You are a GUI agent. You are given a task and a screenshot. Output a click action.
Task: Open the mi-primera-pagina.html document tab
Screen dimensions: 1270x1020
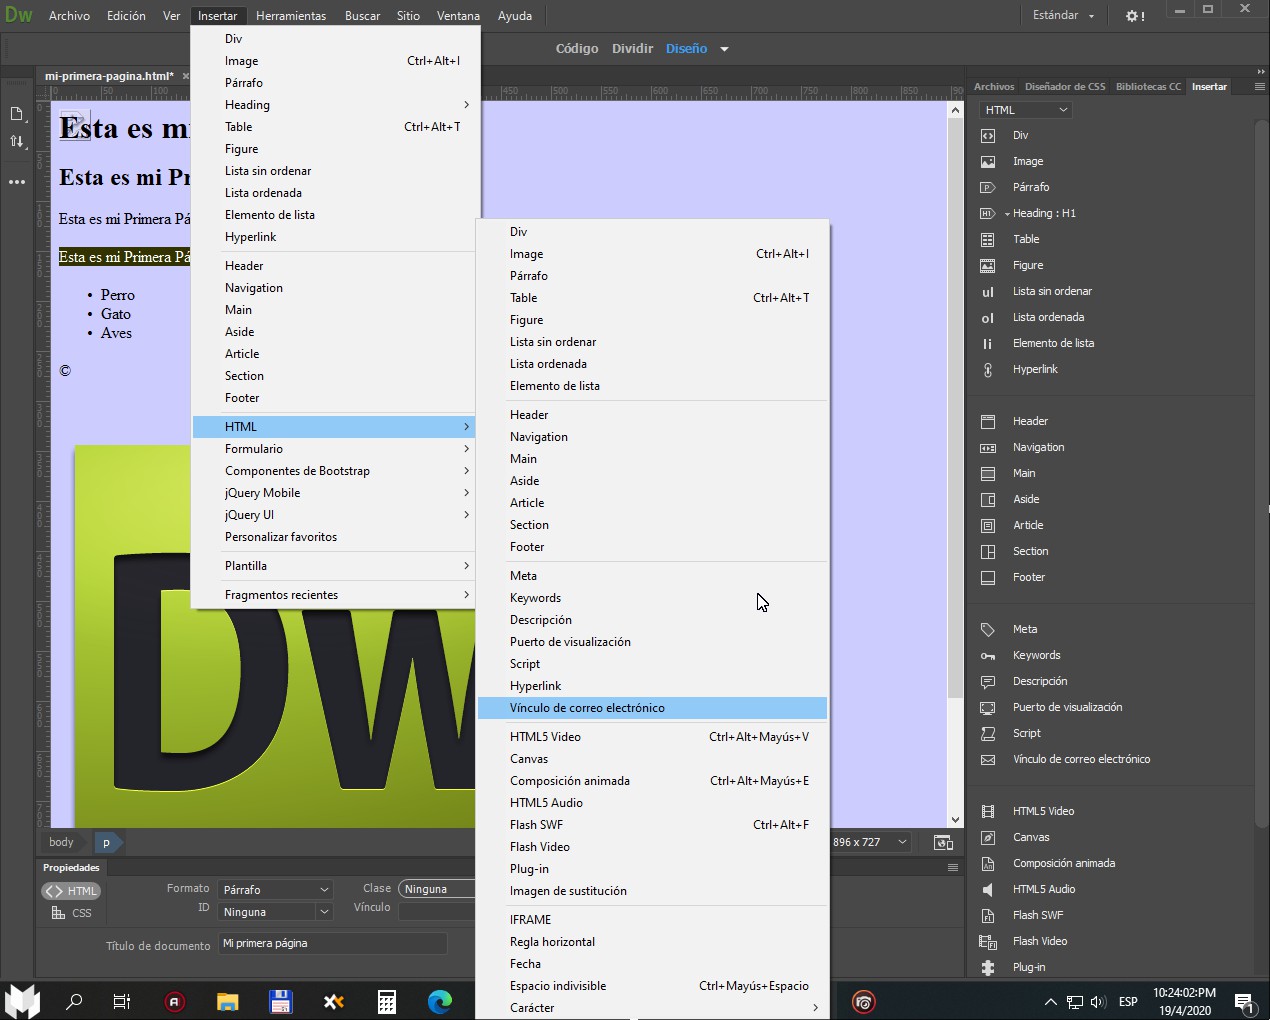109,76
